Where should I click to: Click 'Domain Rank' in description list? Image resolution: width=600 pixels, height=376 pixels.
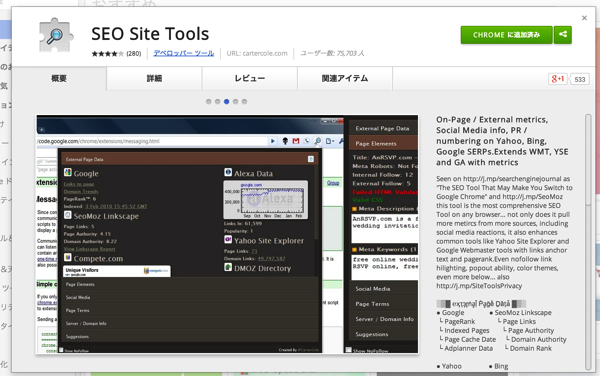point(530,348)
